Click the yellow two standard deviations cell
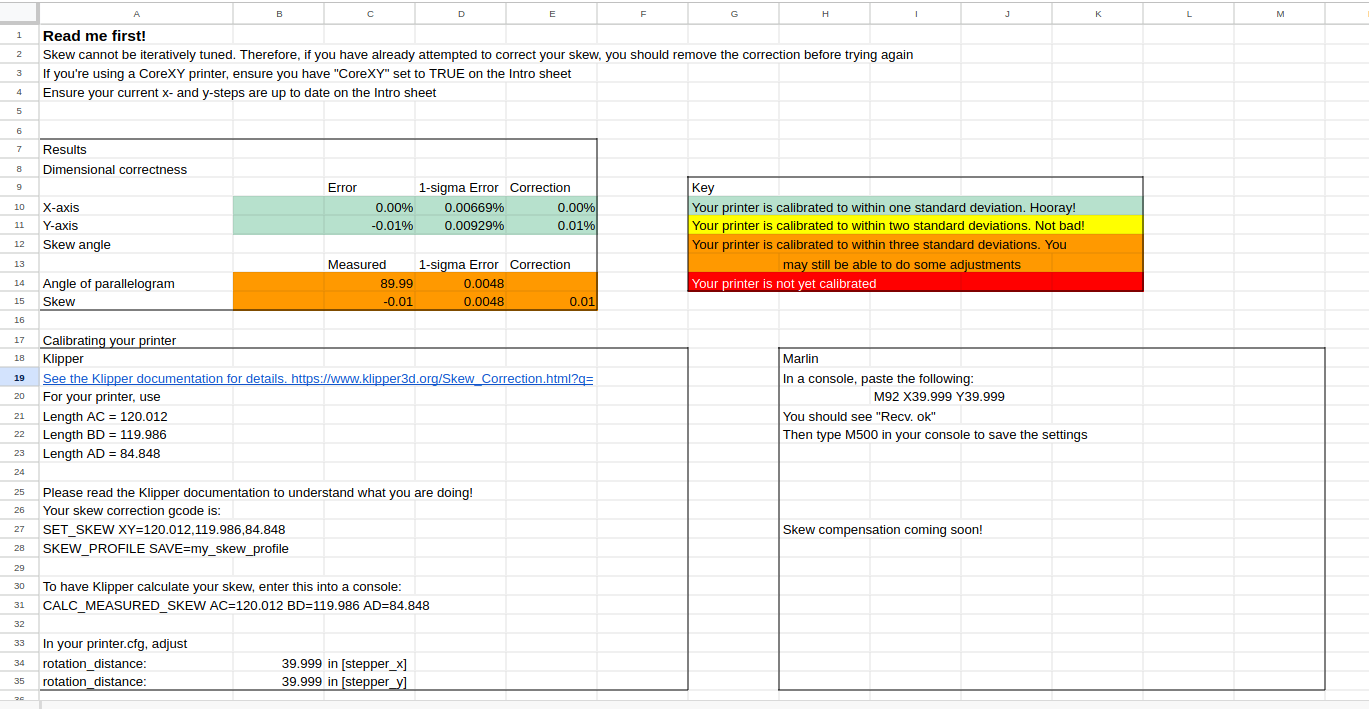Screen dimensions: 1369x709 [915, 226]
